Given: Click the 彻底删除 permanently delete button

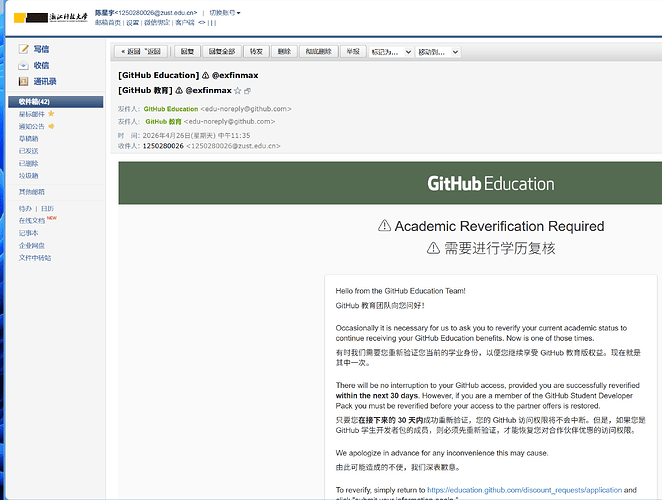Looking at the screenshot, I should click(318, 52).
